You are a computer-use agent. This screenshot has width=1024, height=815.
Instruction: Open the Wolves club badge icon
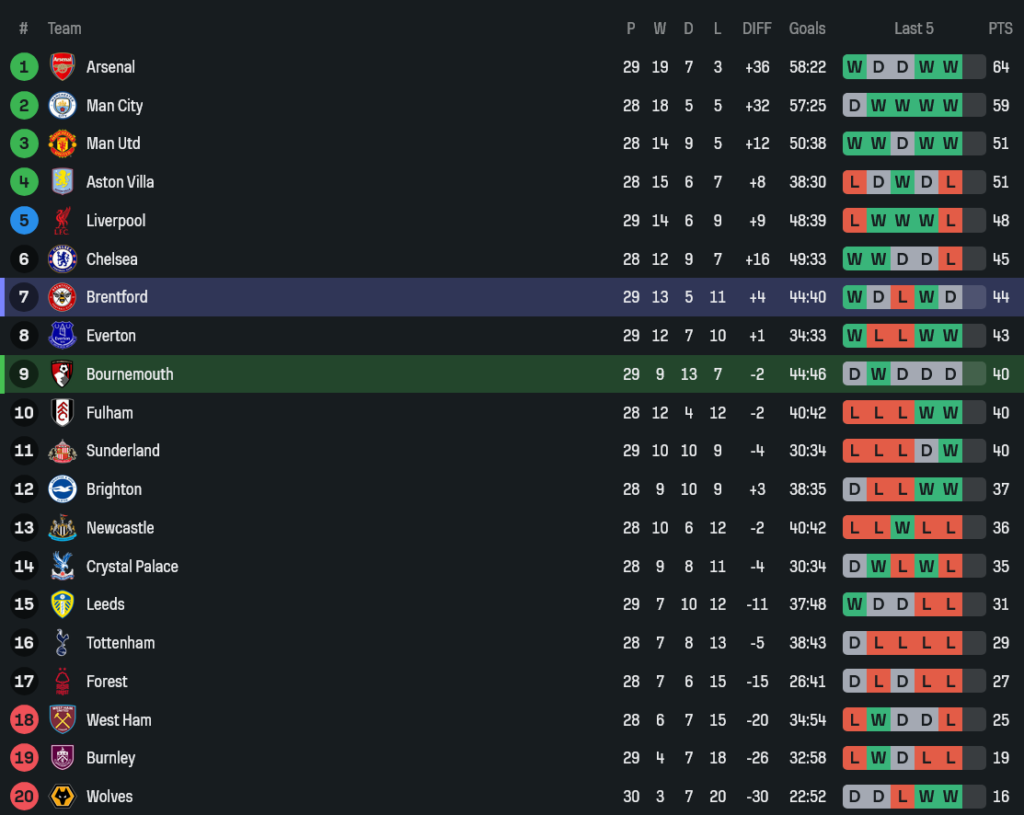[x=62, y=796]
